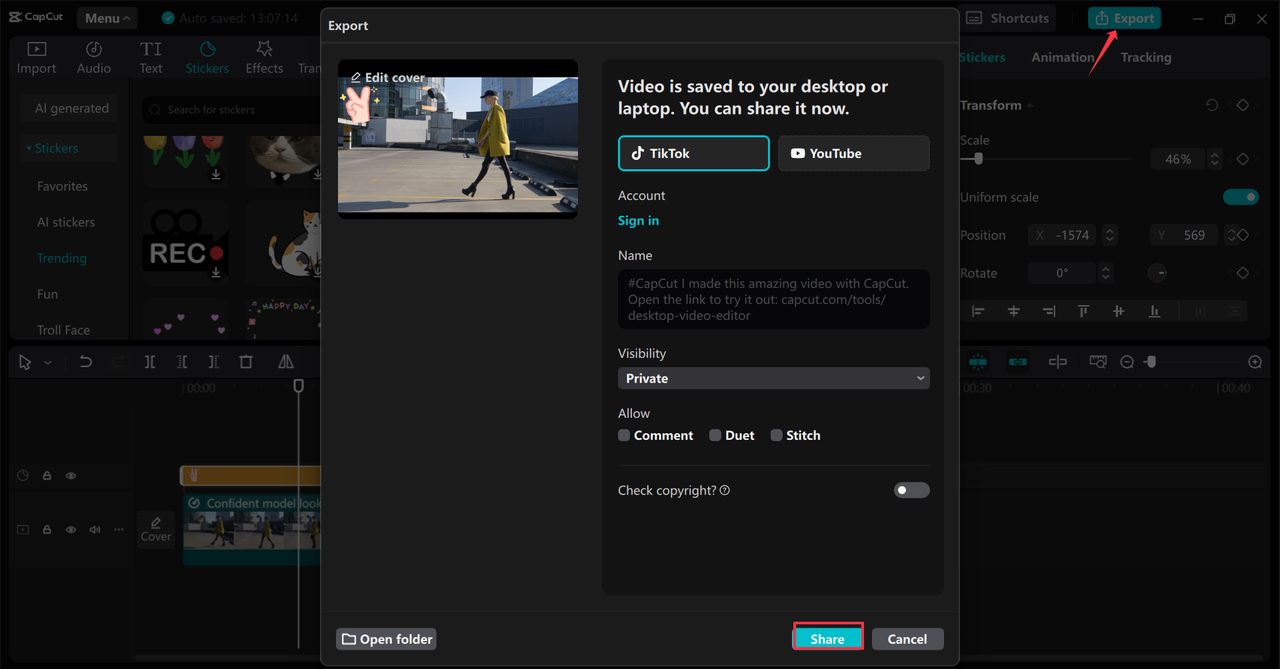1280x669 pixels.
Task: Select YouTube sharing tab
Action: [x=854, y=153]
